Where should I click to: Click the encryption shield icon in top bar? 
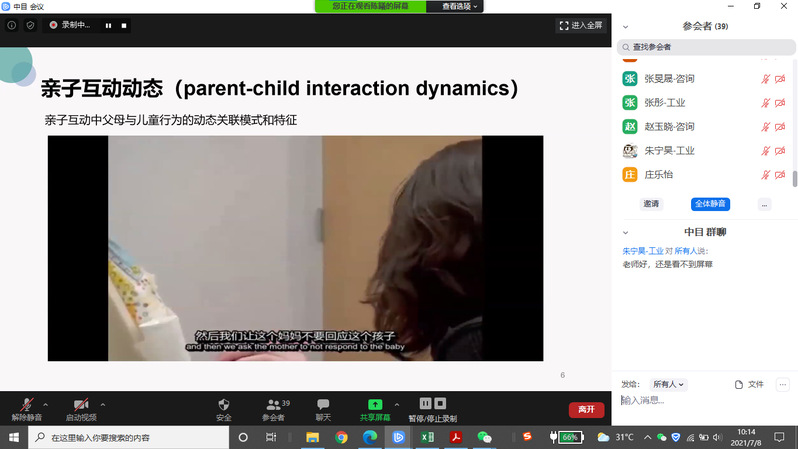(x=30, y=25)
